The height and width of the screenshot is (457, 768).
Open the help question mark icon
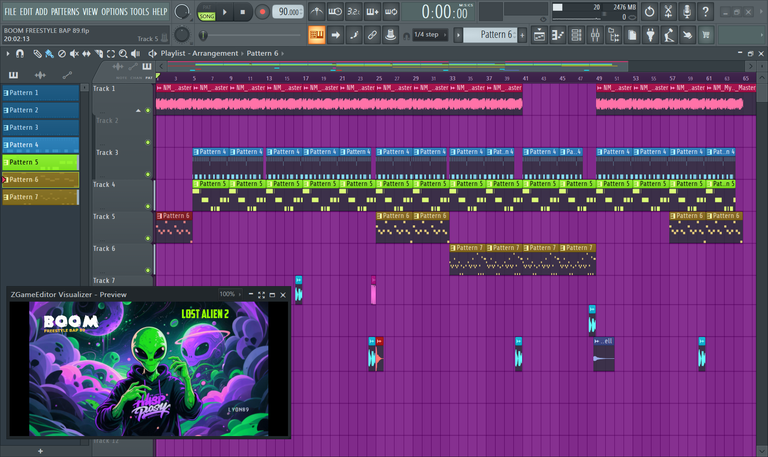pyautogui.click(x=705, y=11)
